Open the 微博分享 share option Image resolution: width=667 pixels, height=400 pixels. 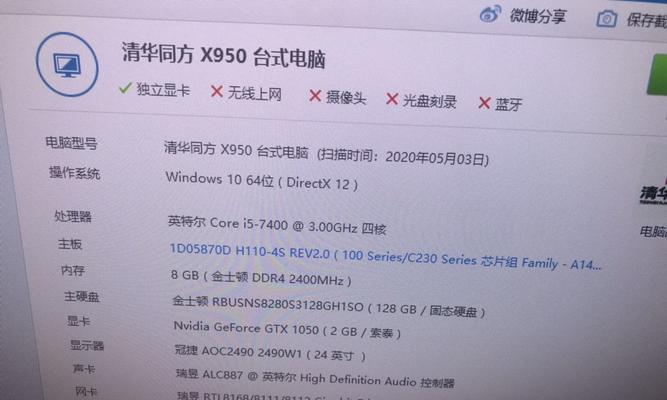[x=538, y=16]
